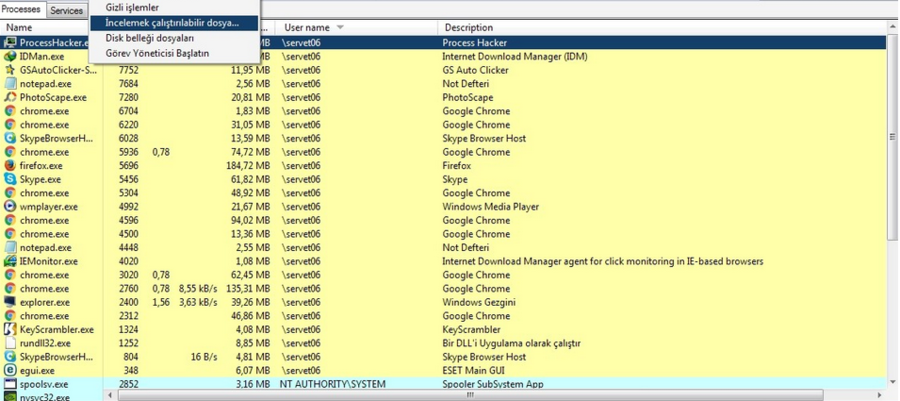
Task: Click CPU value 1,56 for explorer.exe
Action: click(x=161, y=302)
